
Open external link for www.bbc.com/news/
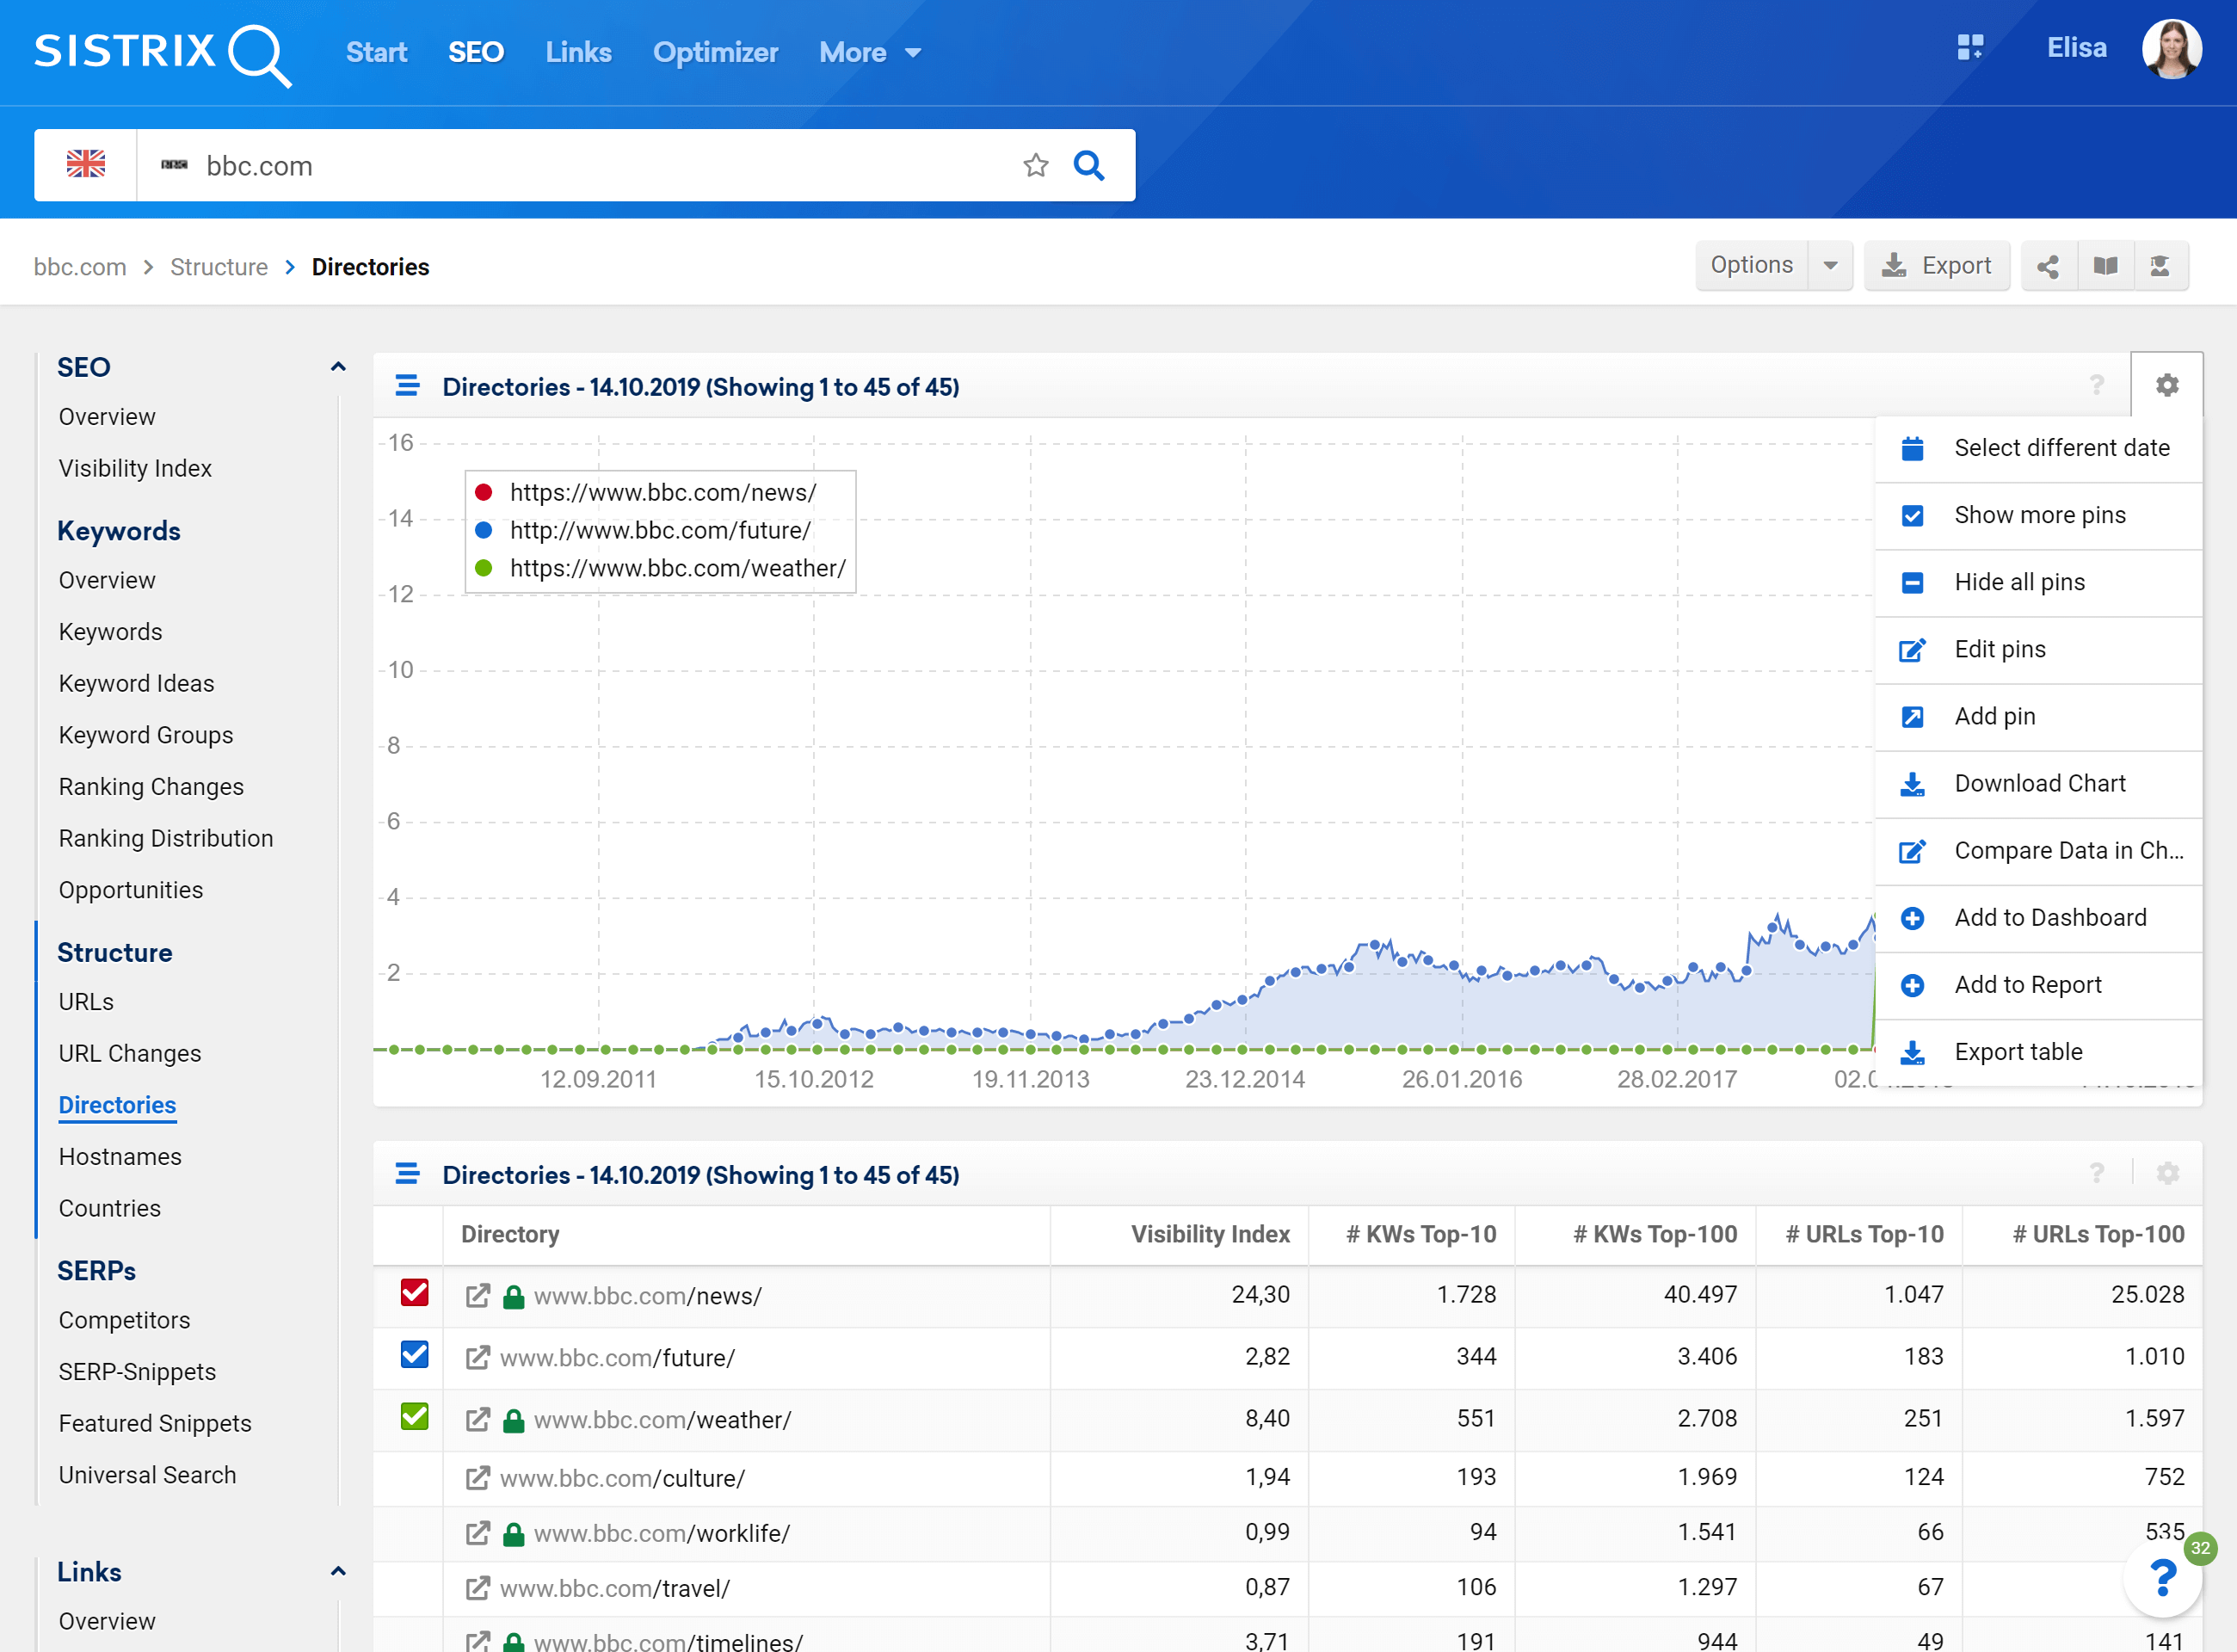pos(478,1296)
